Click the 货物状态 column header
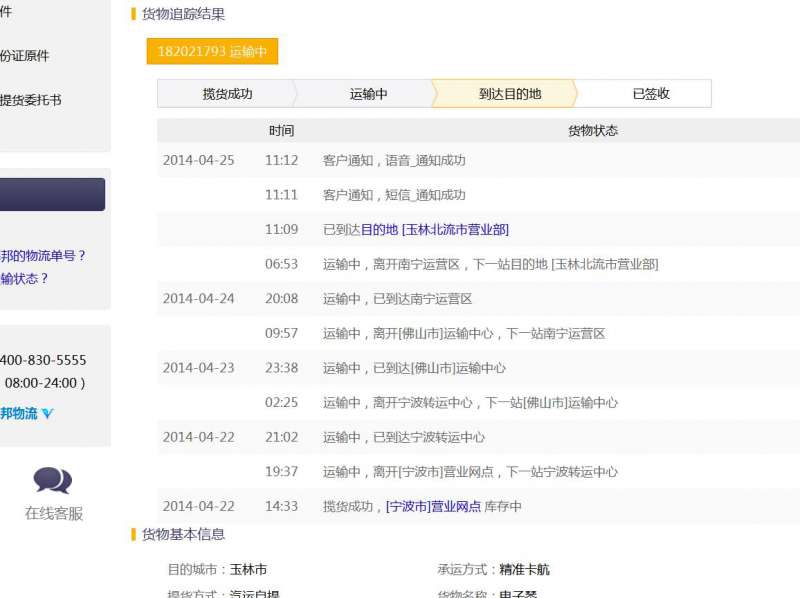This screenshot has height=598, width=800. [592, 131]
